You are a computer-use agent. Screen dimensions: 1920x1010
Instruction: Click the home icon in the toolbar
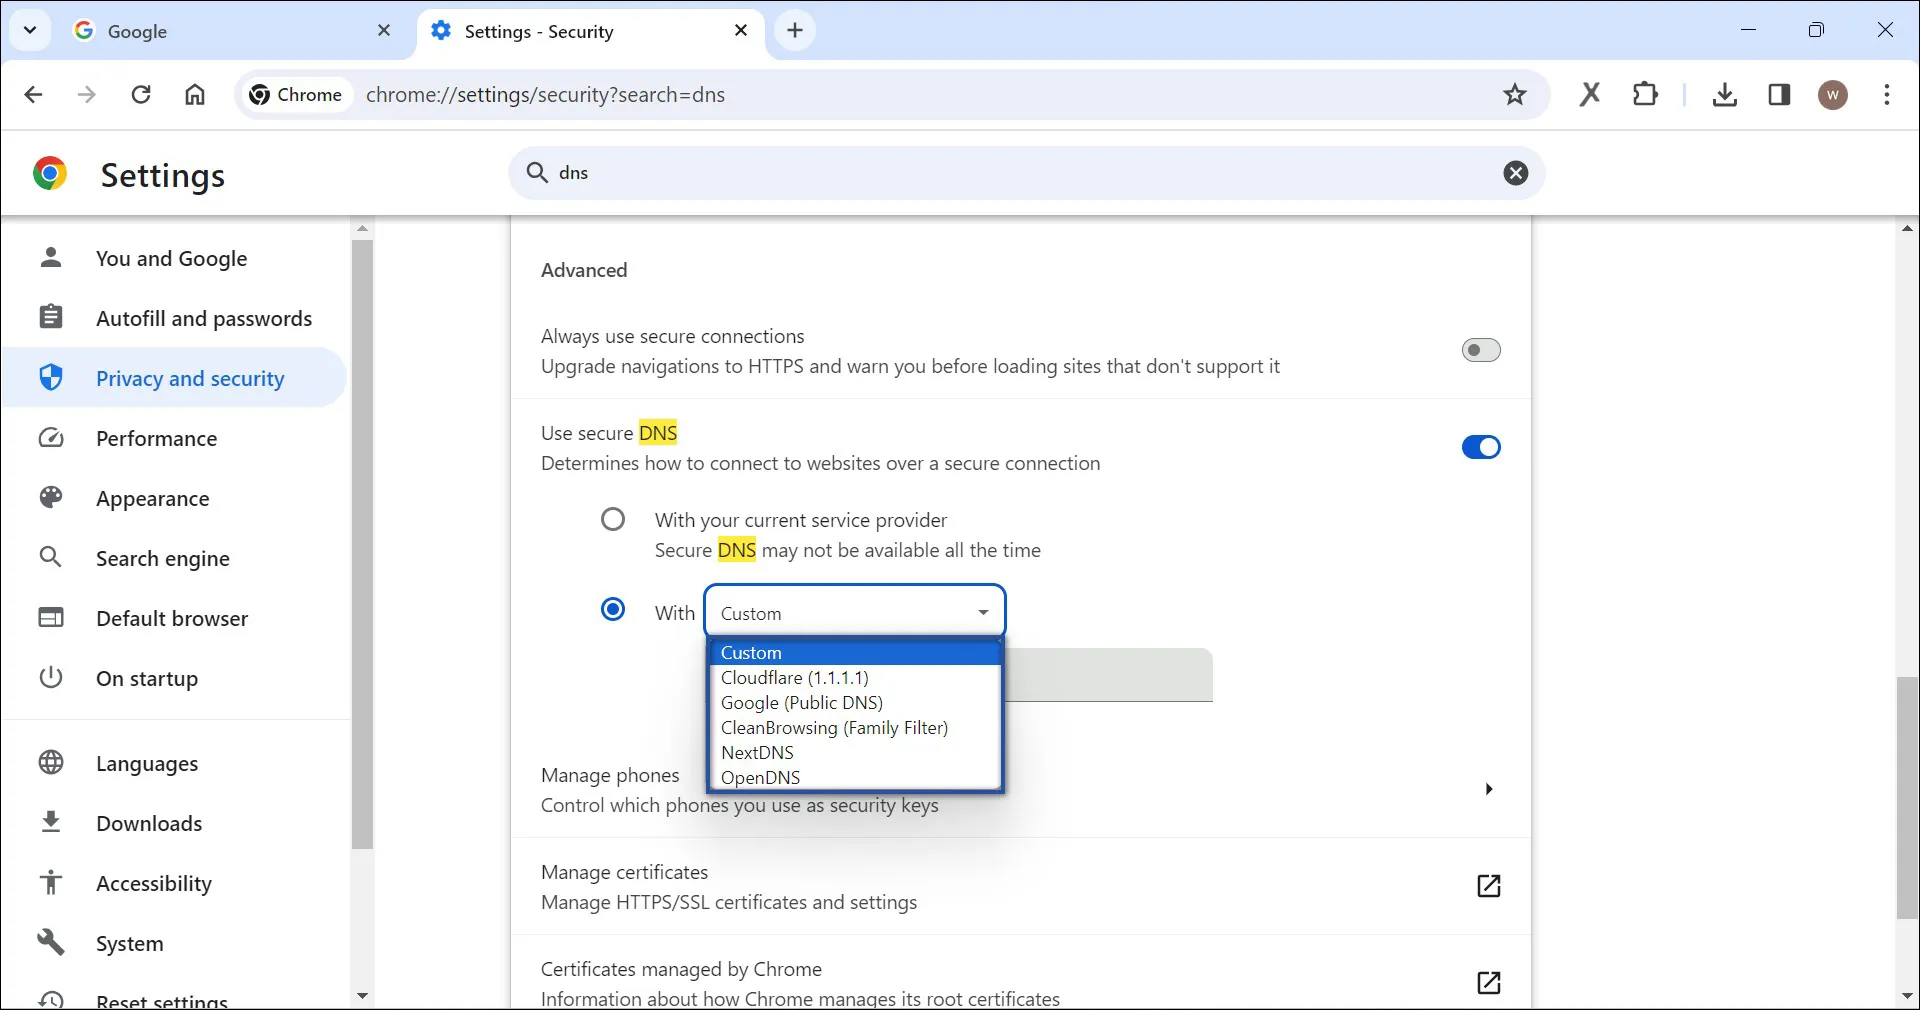coord(195,95)
